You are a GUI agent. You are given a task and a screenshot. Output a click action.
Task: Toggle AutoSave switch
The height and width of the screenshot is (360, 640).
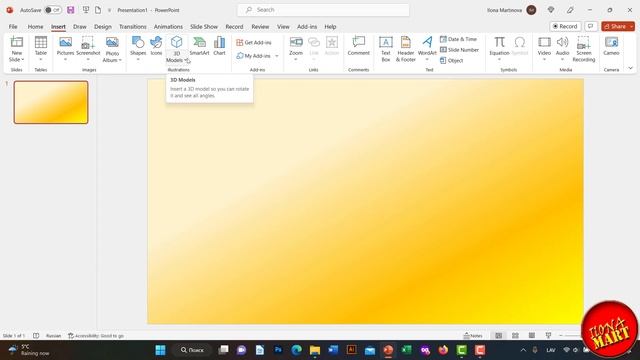click(x=53, y=10)
